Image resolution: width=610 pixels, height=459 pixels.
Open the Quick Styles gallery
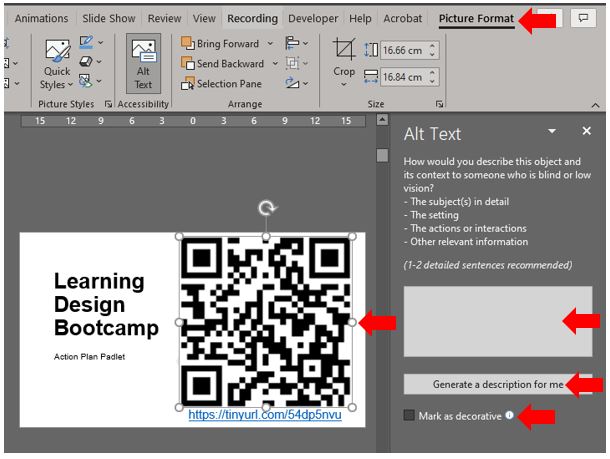pyautogui.click(x=57, y=65)
